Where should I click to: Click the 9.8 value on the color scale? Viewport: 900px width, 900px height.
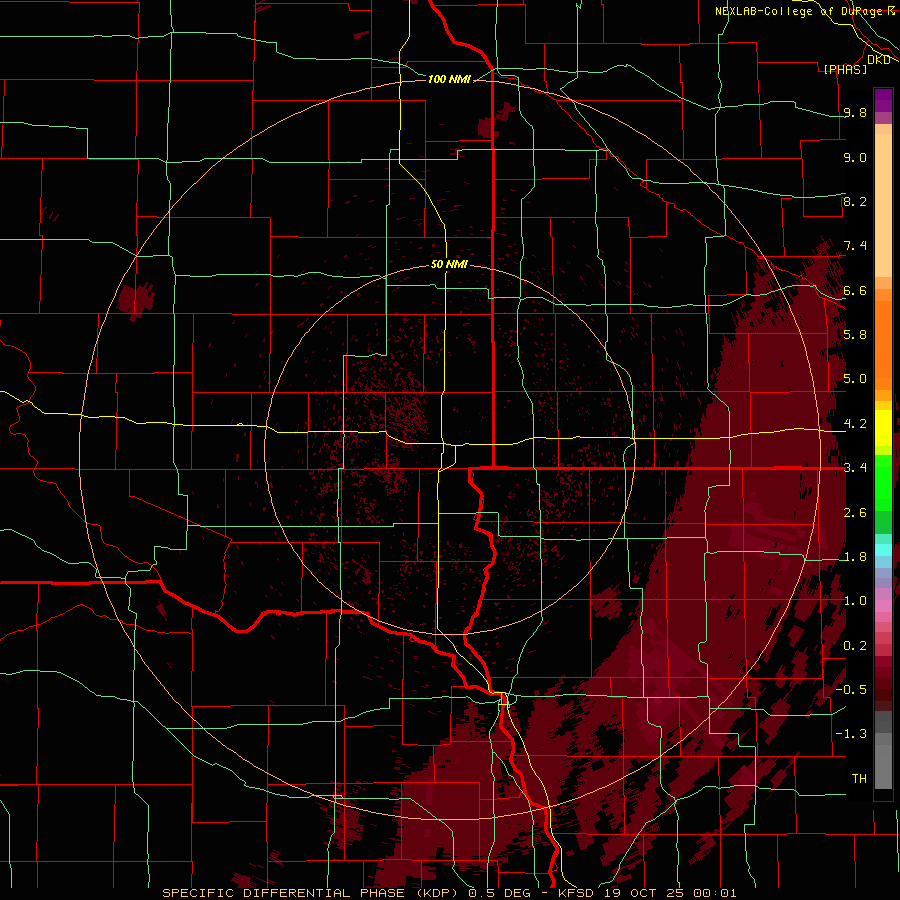pyautogui.click(x=855, y=112)
